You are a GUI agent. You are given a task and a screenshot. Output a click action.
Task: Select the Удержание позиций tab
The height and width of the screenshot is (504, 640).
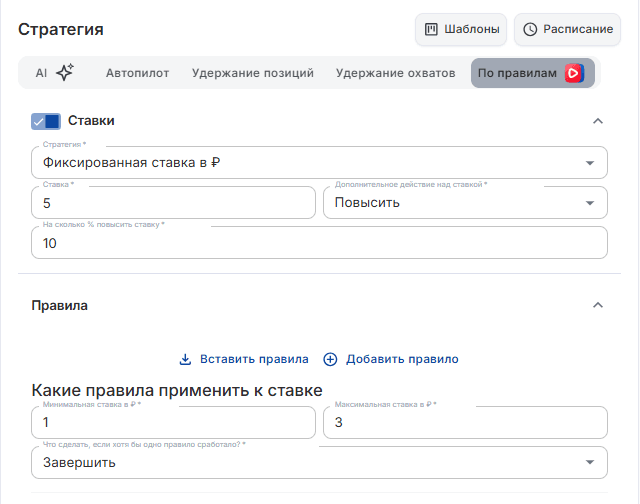click(253, 73)
